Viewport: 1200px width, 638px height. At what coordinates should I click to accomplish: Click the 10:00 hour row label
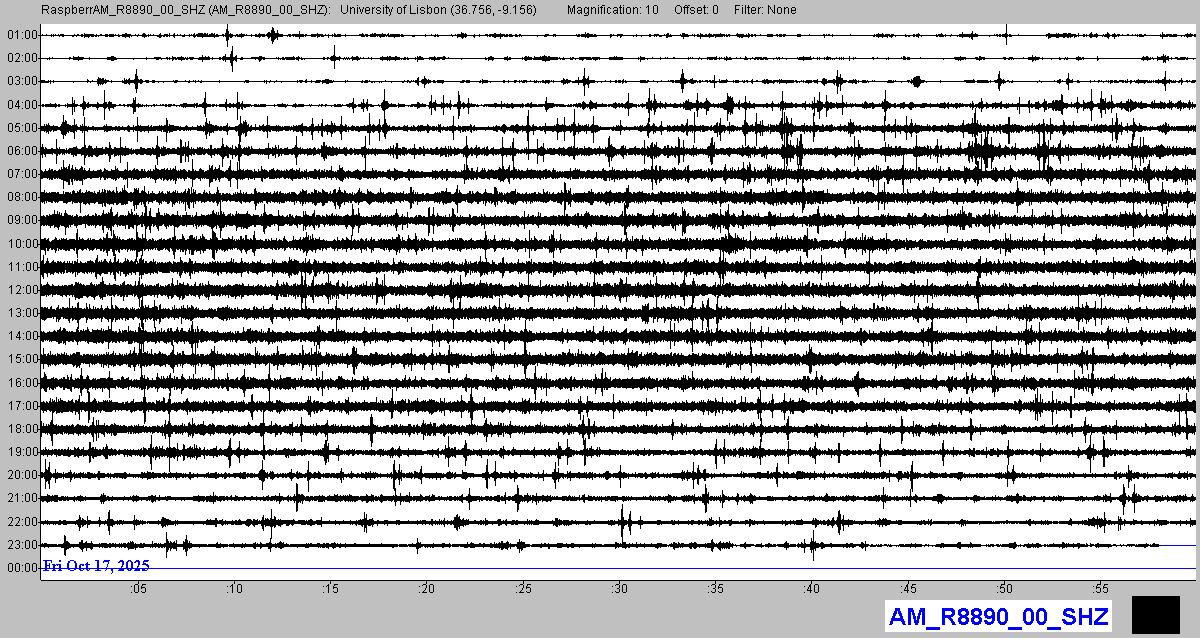21,244
